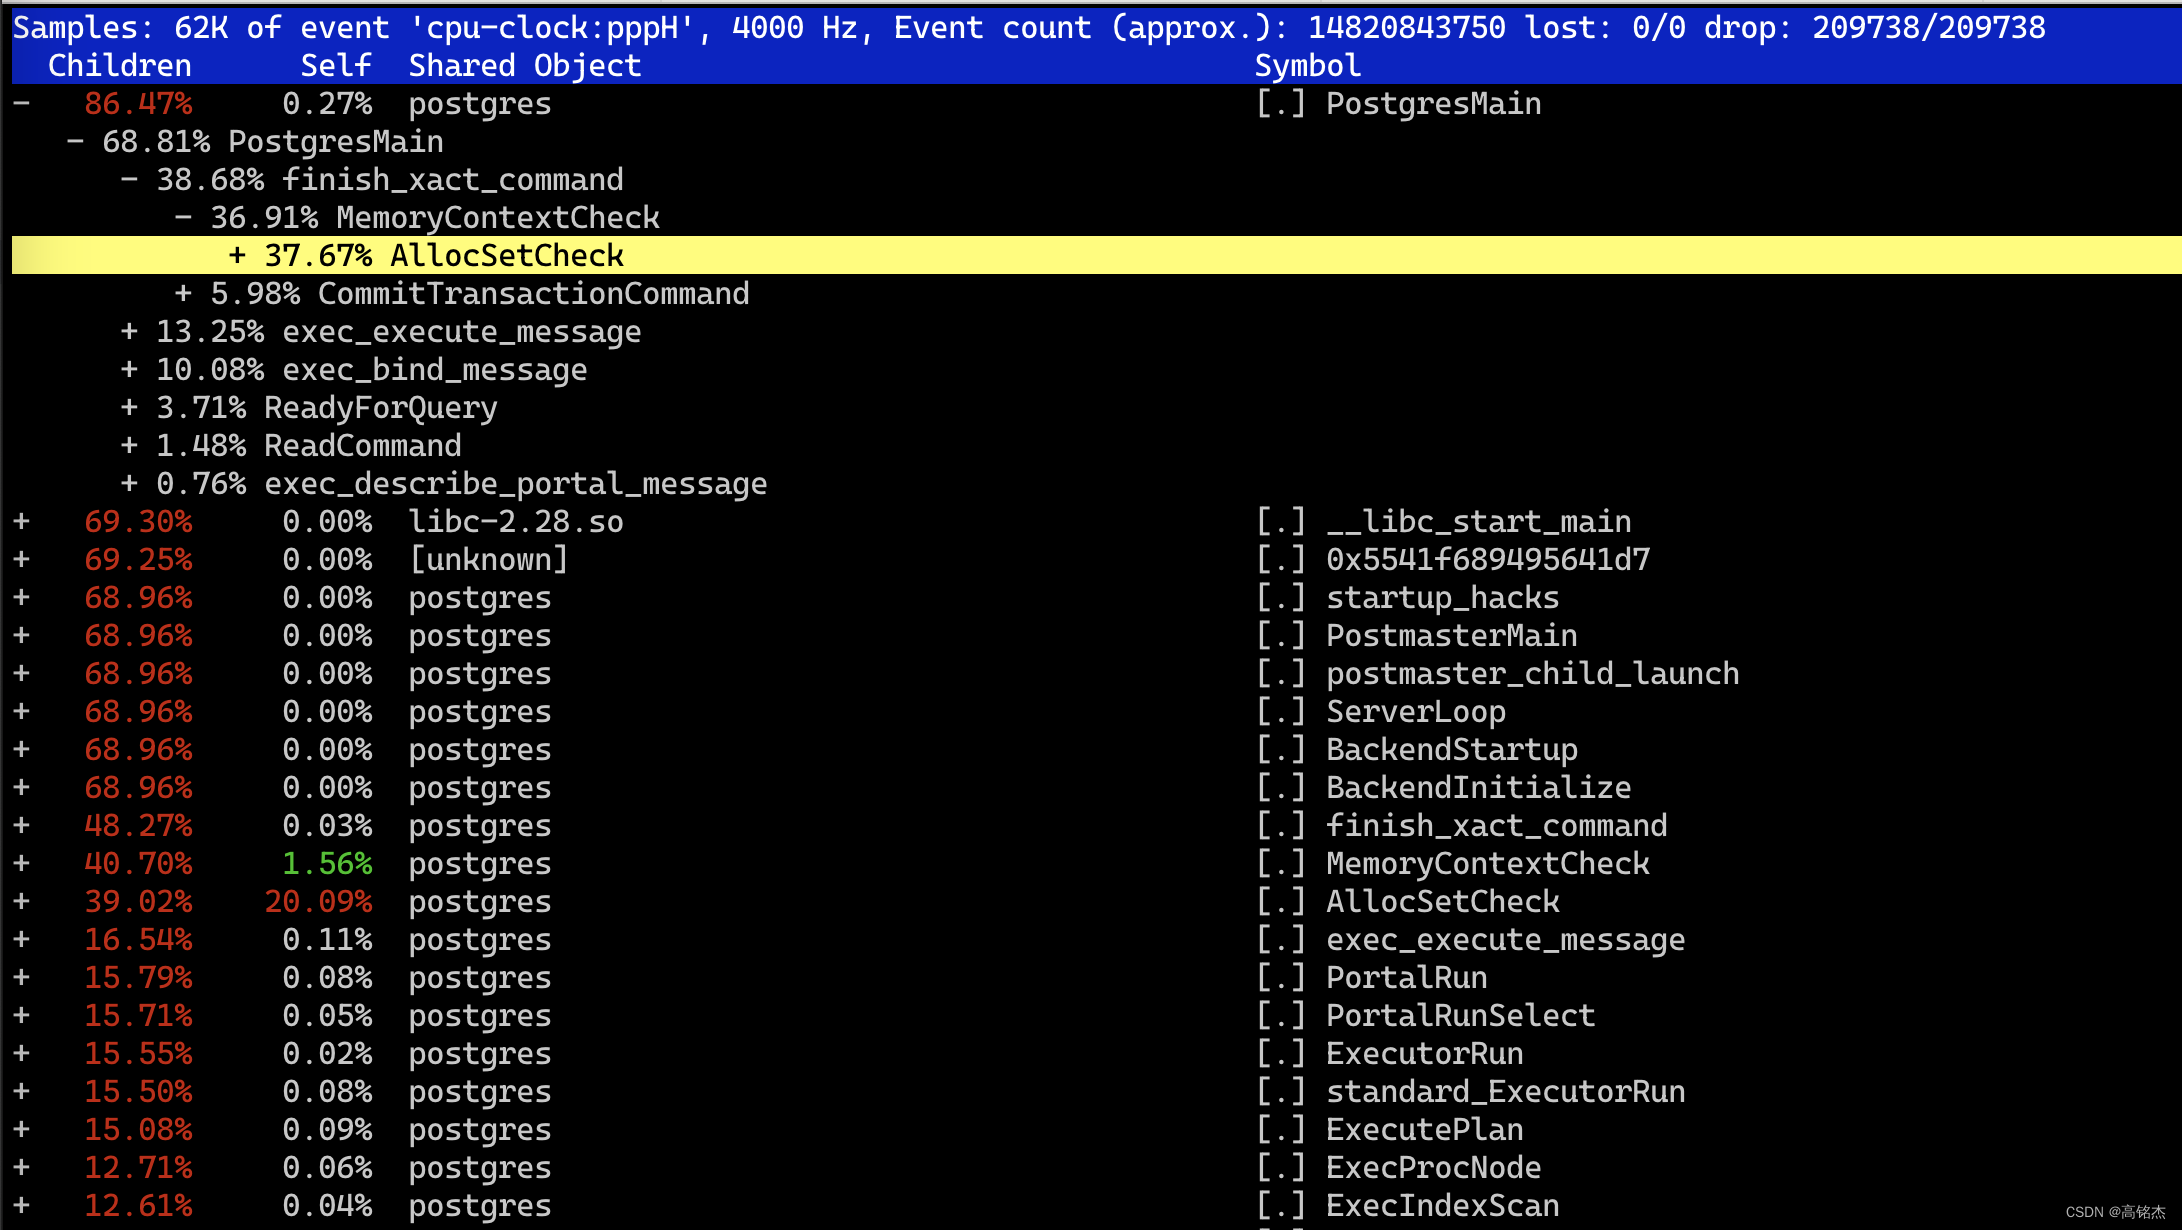Click the Symbol column header
This screenshot has width=2182, height=1230.
coord(1308,66)
